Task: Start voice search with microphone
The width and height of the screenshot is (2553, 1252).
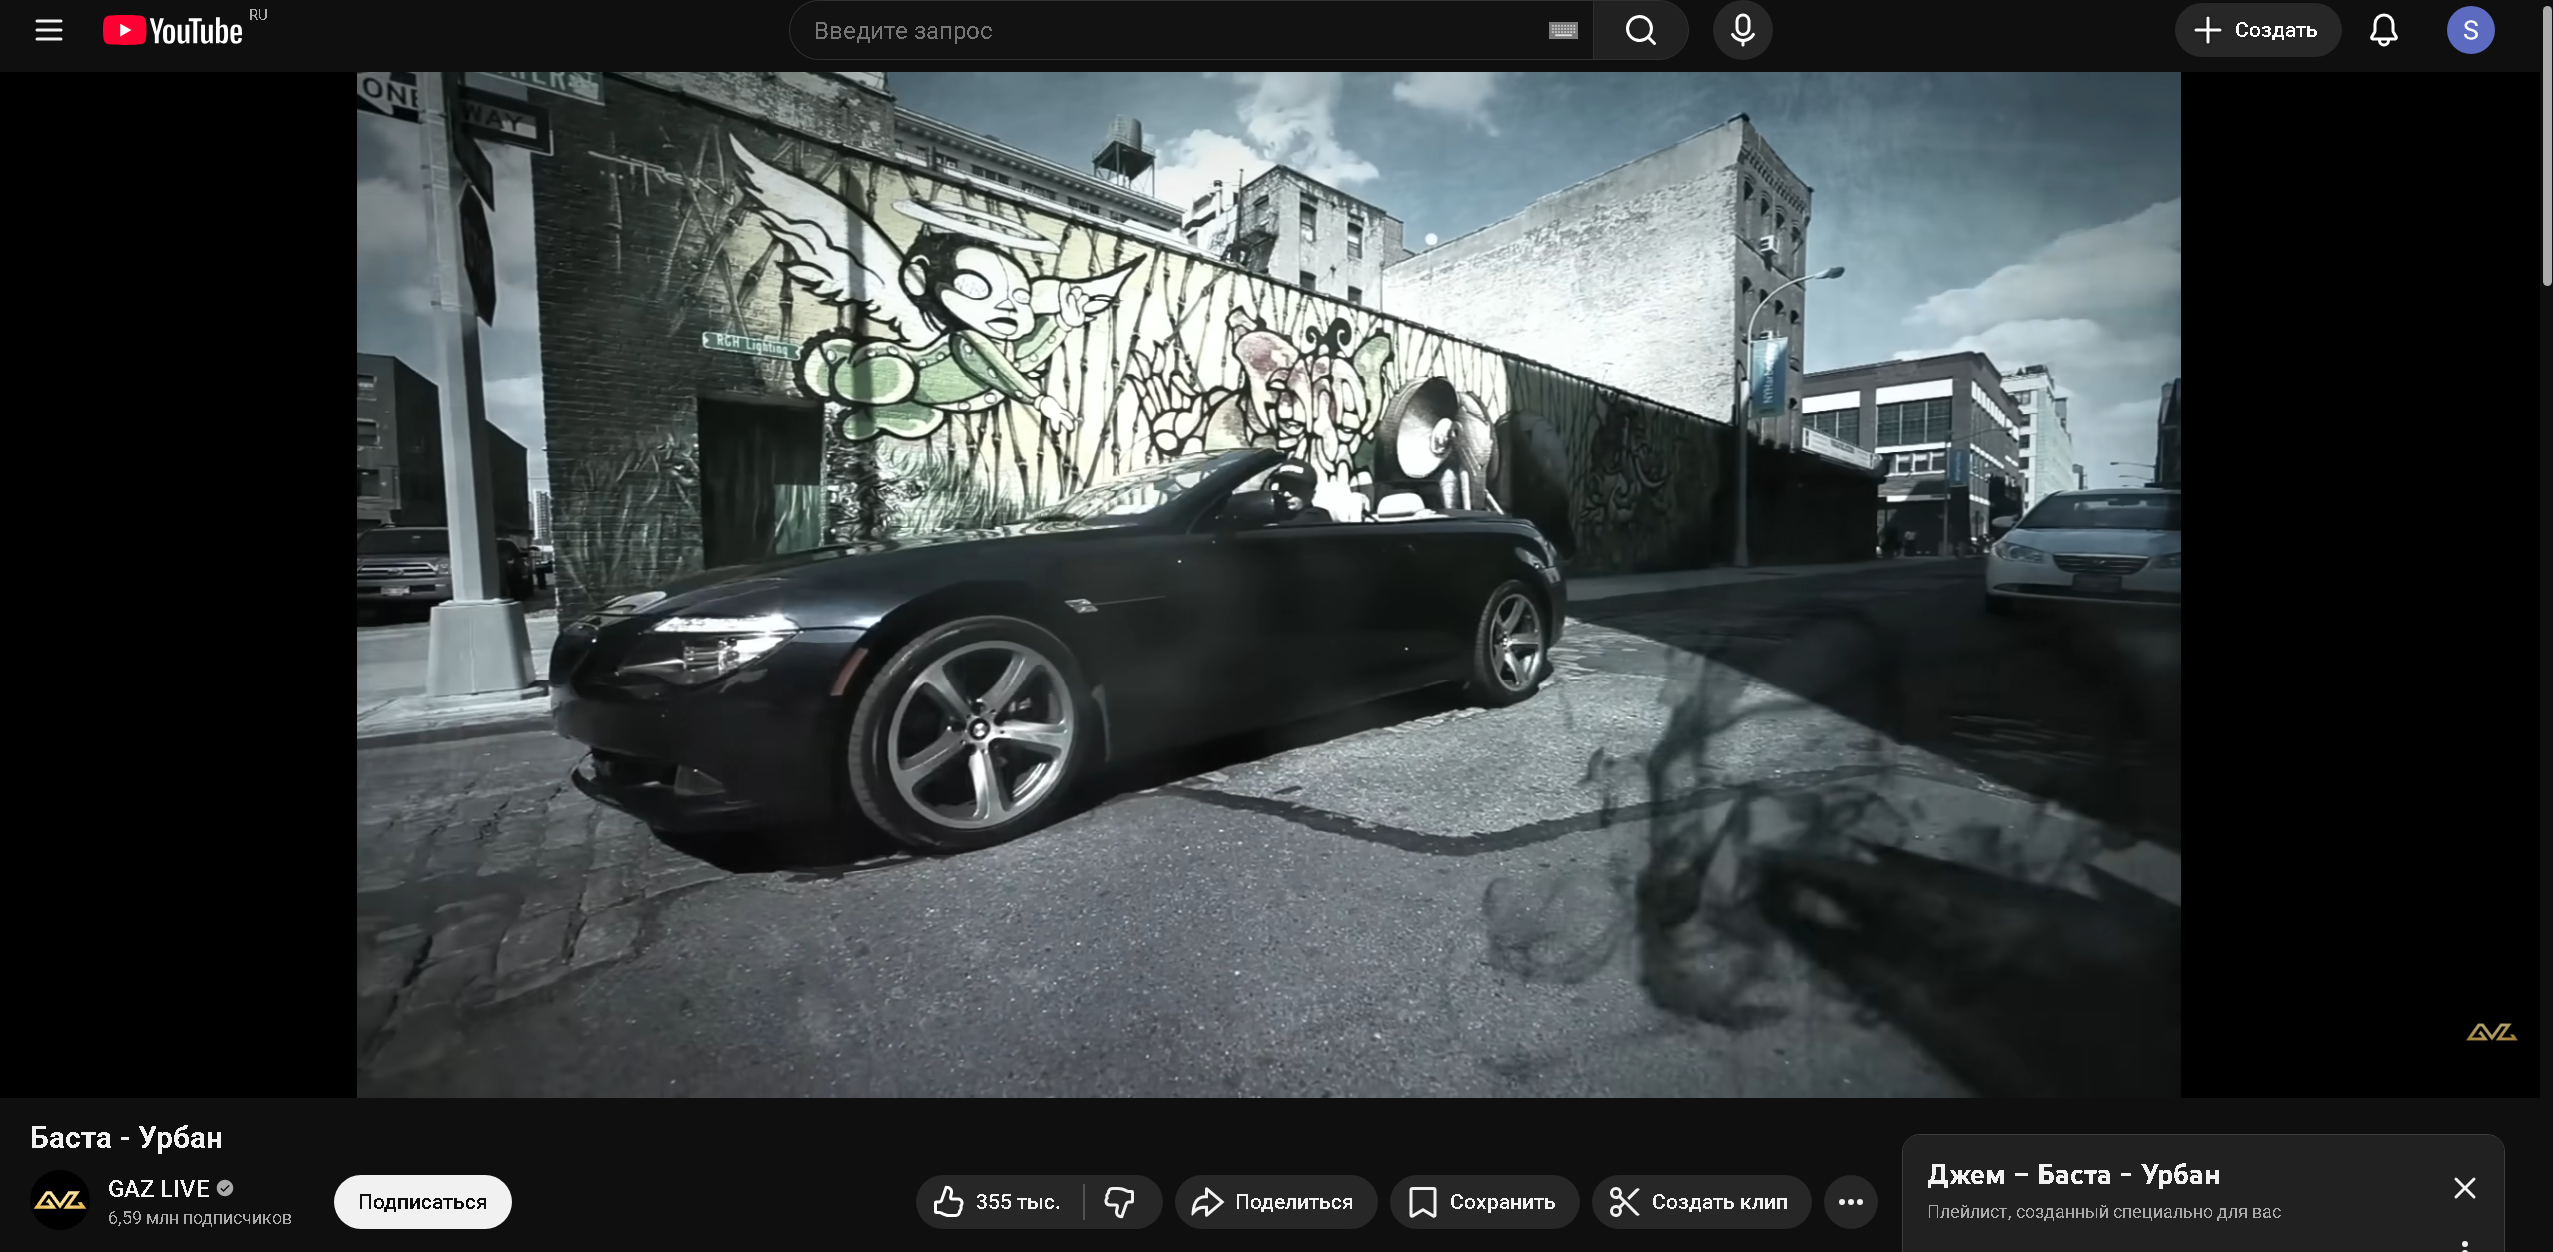Action: coord(1742,30)
